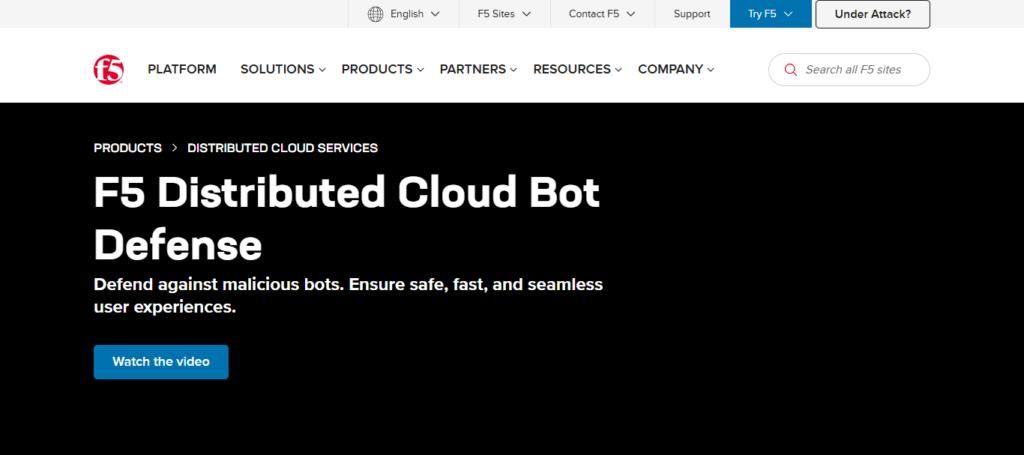Viewport: 1024px width, 455px height.
Task: Click the magnifier search icon
Action: (x=790, y=70)
